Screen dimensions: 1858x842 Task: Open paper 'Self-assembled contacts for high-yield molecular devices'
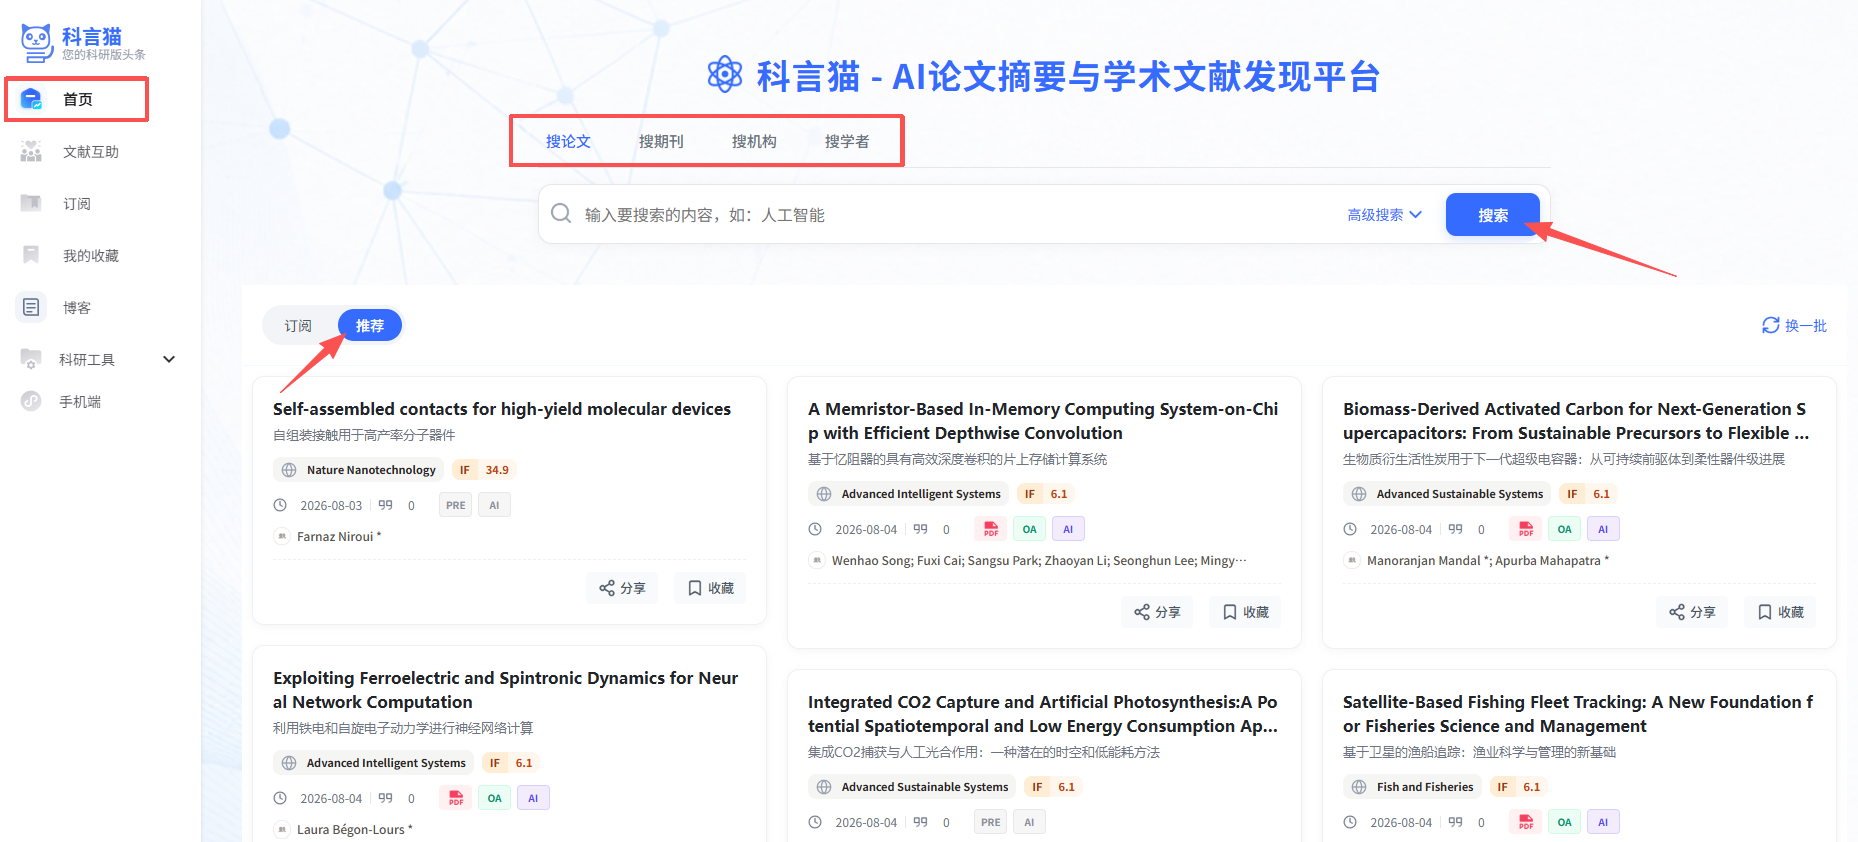pyautogui.click(x=502, y=409)
